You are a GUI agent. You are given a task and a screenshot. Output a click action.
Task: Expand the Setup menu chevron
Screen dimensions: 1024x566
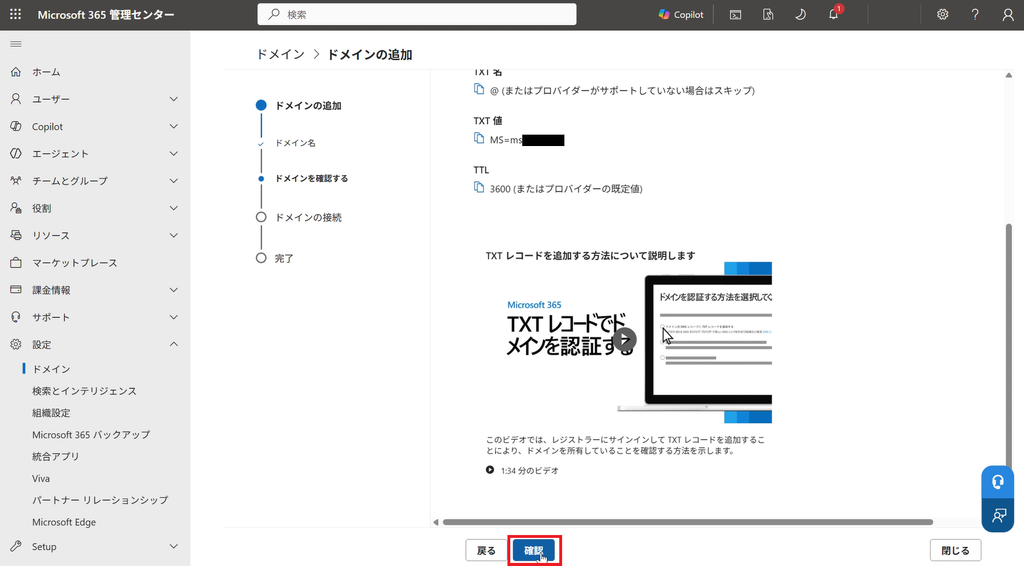click(174, 546)
